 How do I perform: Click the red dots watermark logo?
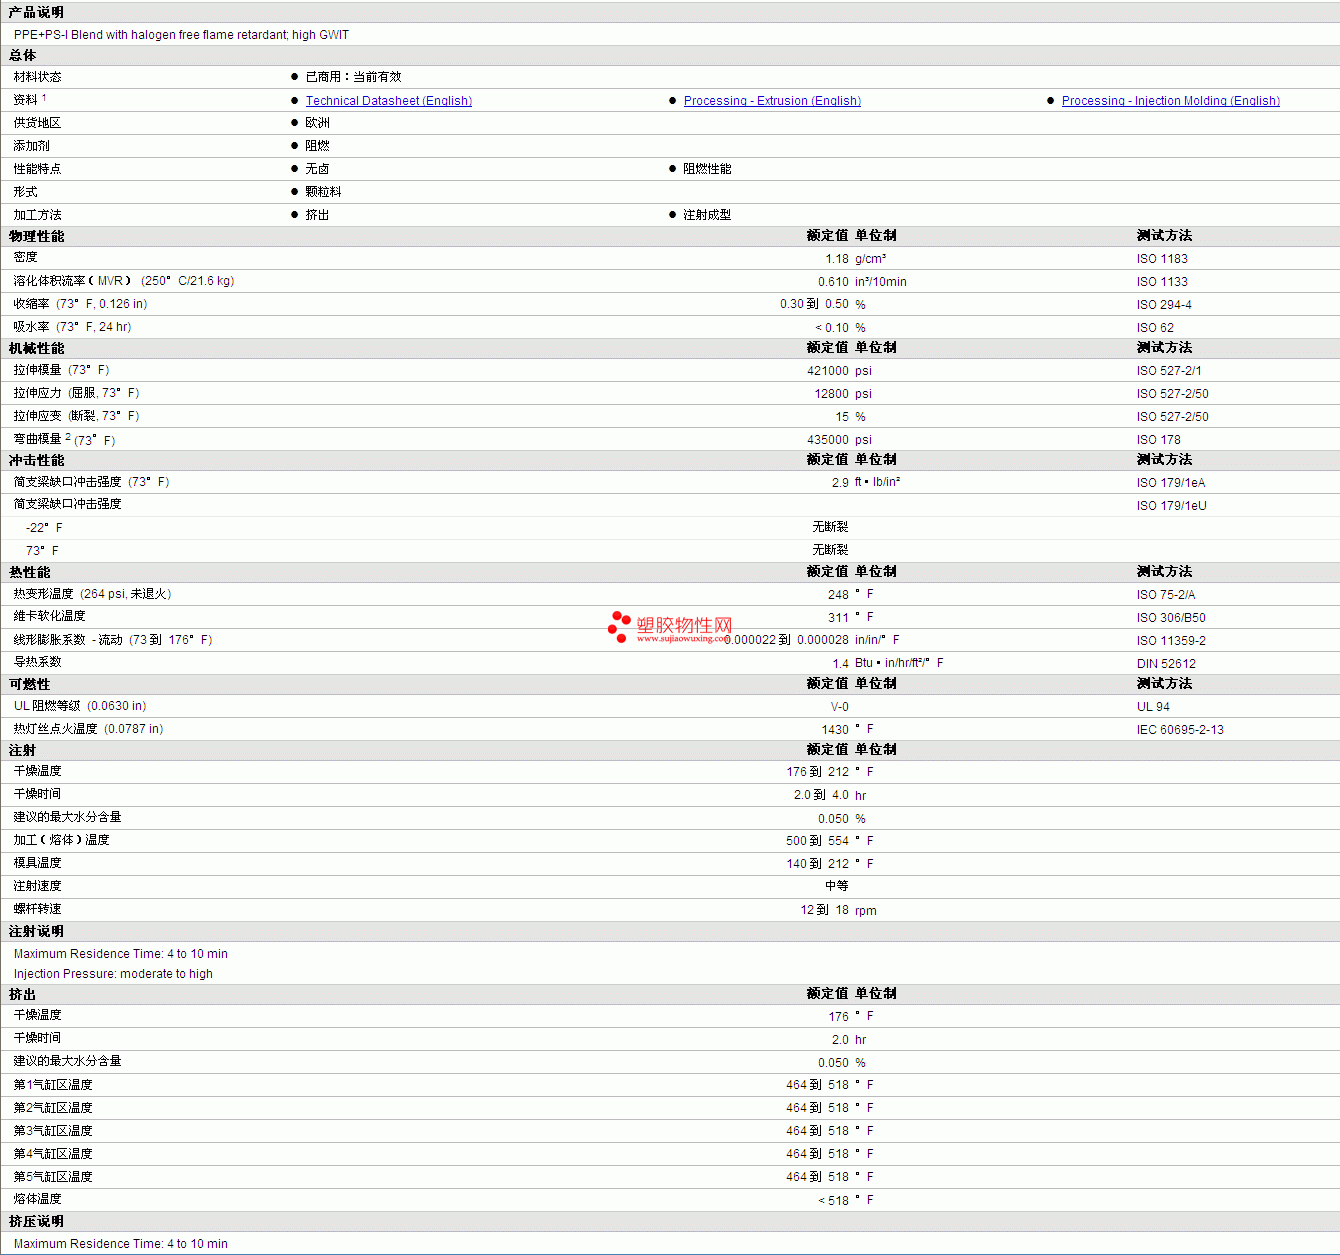click(619, 626)
